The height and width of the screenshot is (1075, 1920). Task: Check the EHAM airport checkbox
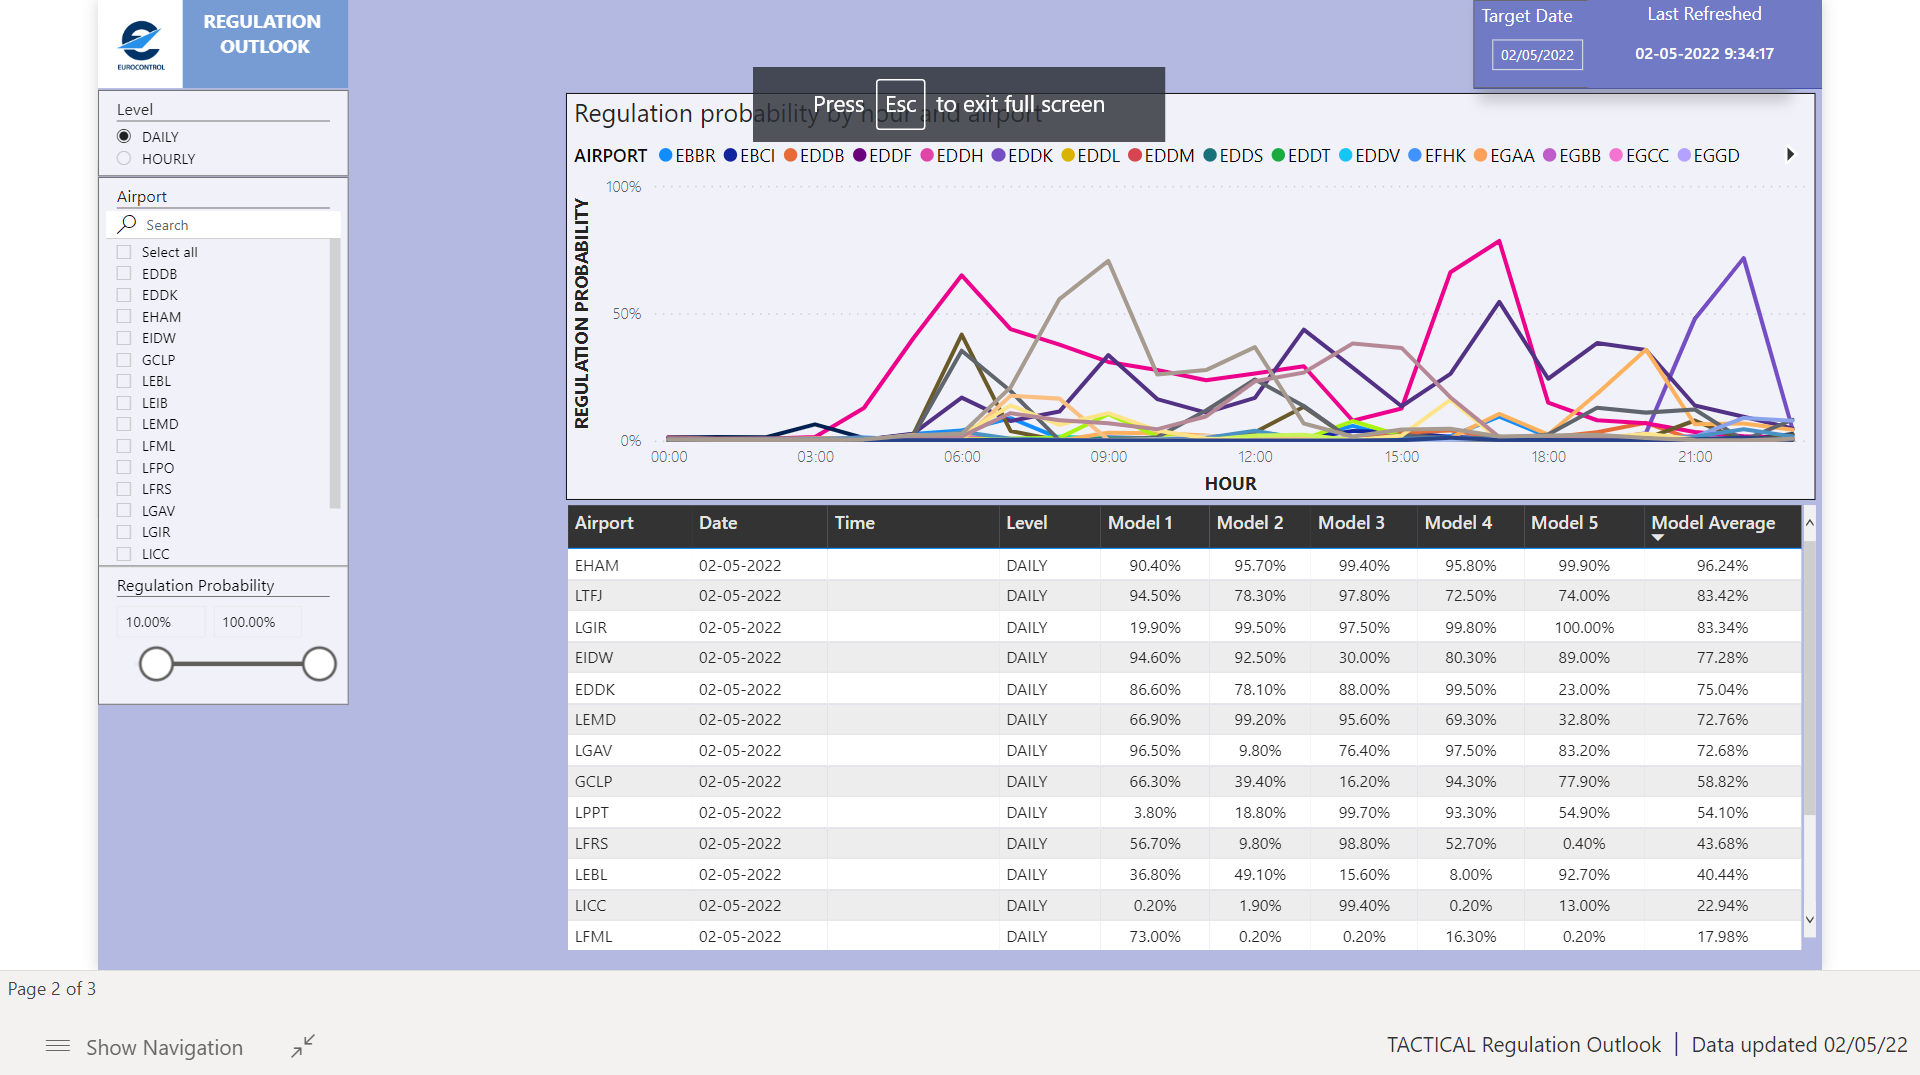click(x=124, y=316)
